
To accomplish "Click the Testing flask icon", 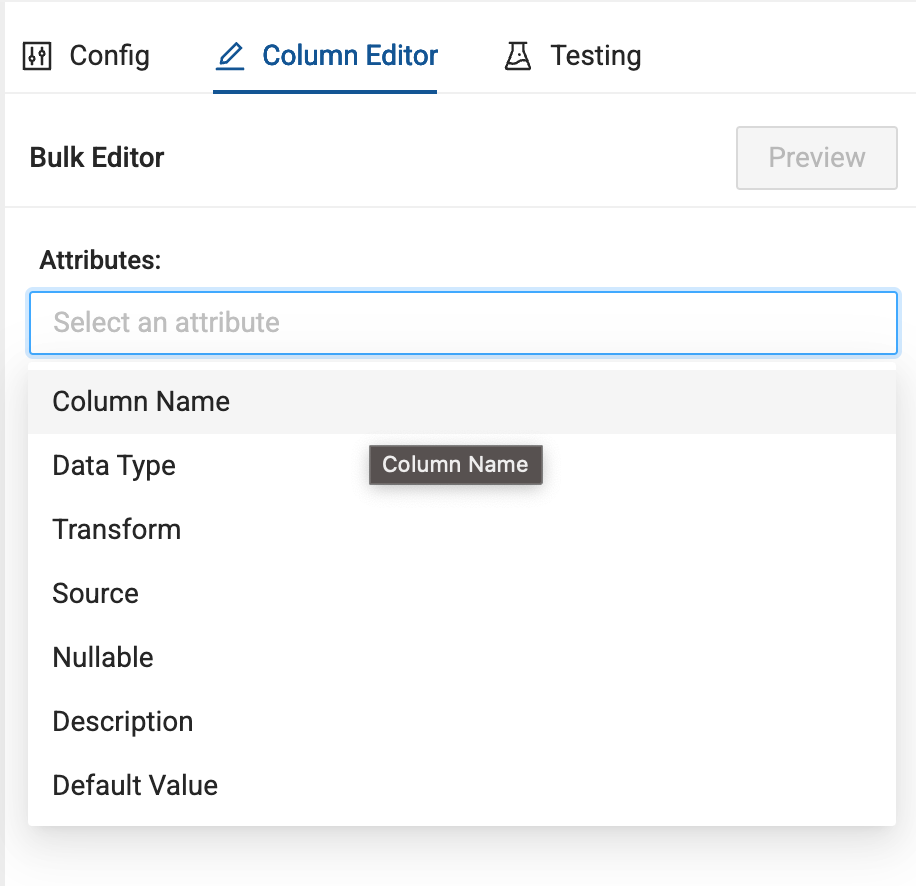I will (x=518, y=56).
